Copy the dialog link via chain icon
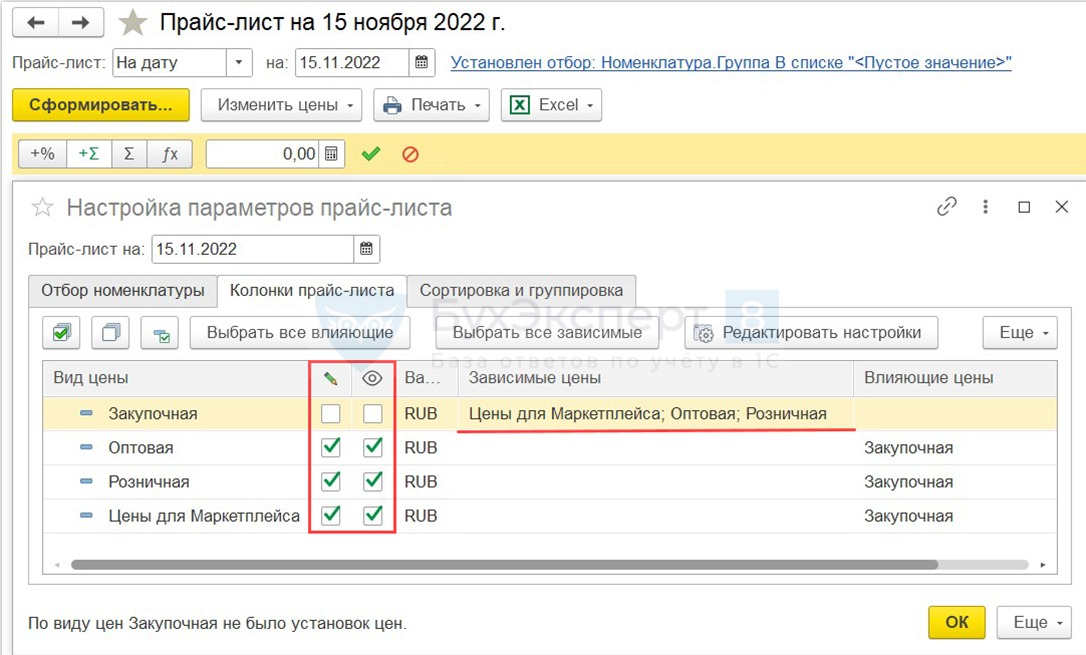 (x=946, y=207)
